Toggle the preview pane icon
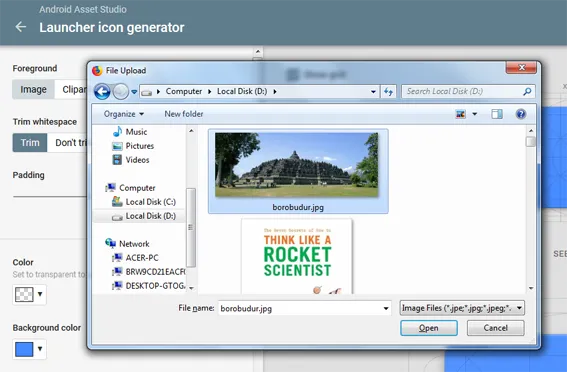This screenshot has width=567, height=372. (497, 114)
